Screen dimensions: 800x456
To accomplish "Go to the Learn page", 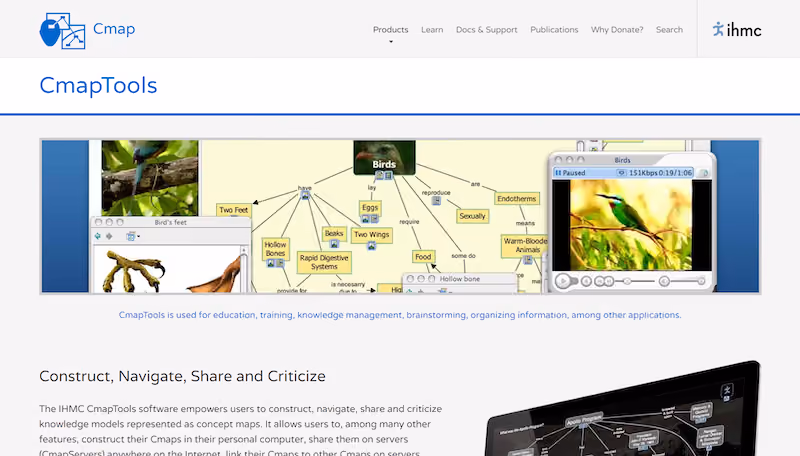I will 432,30.
